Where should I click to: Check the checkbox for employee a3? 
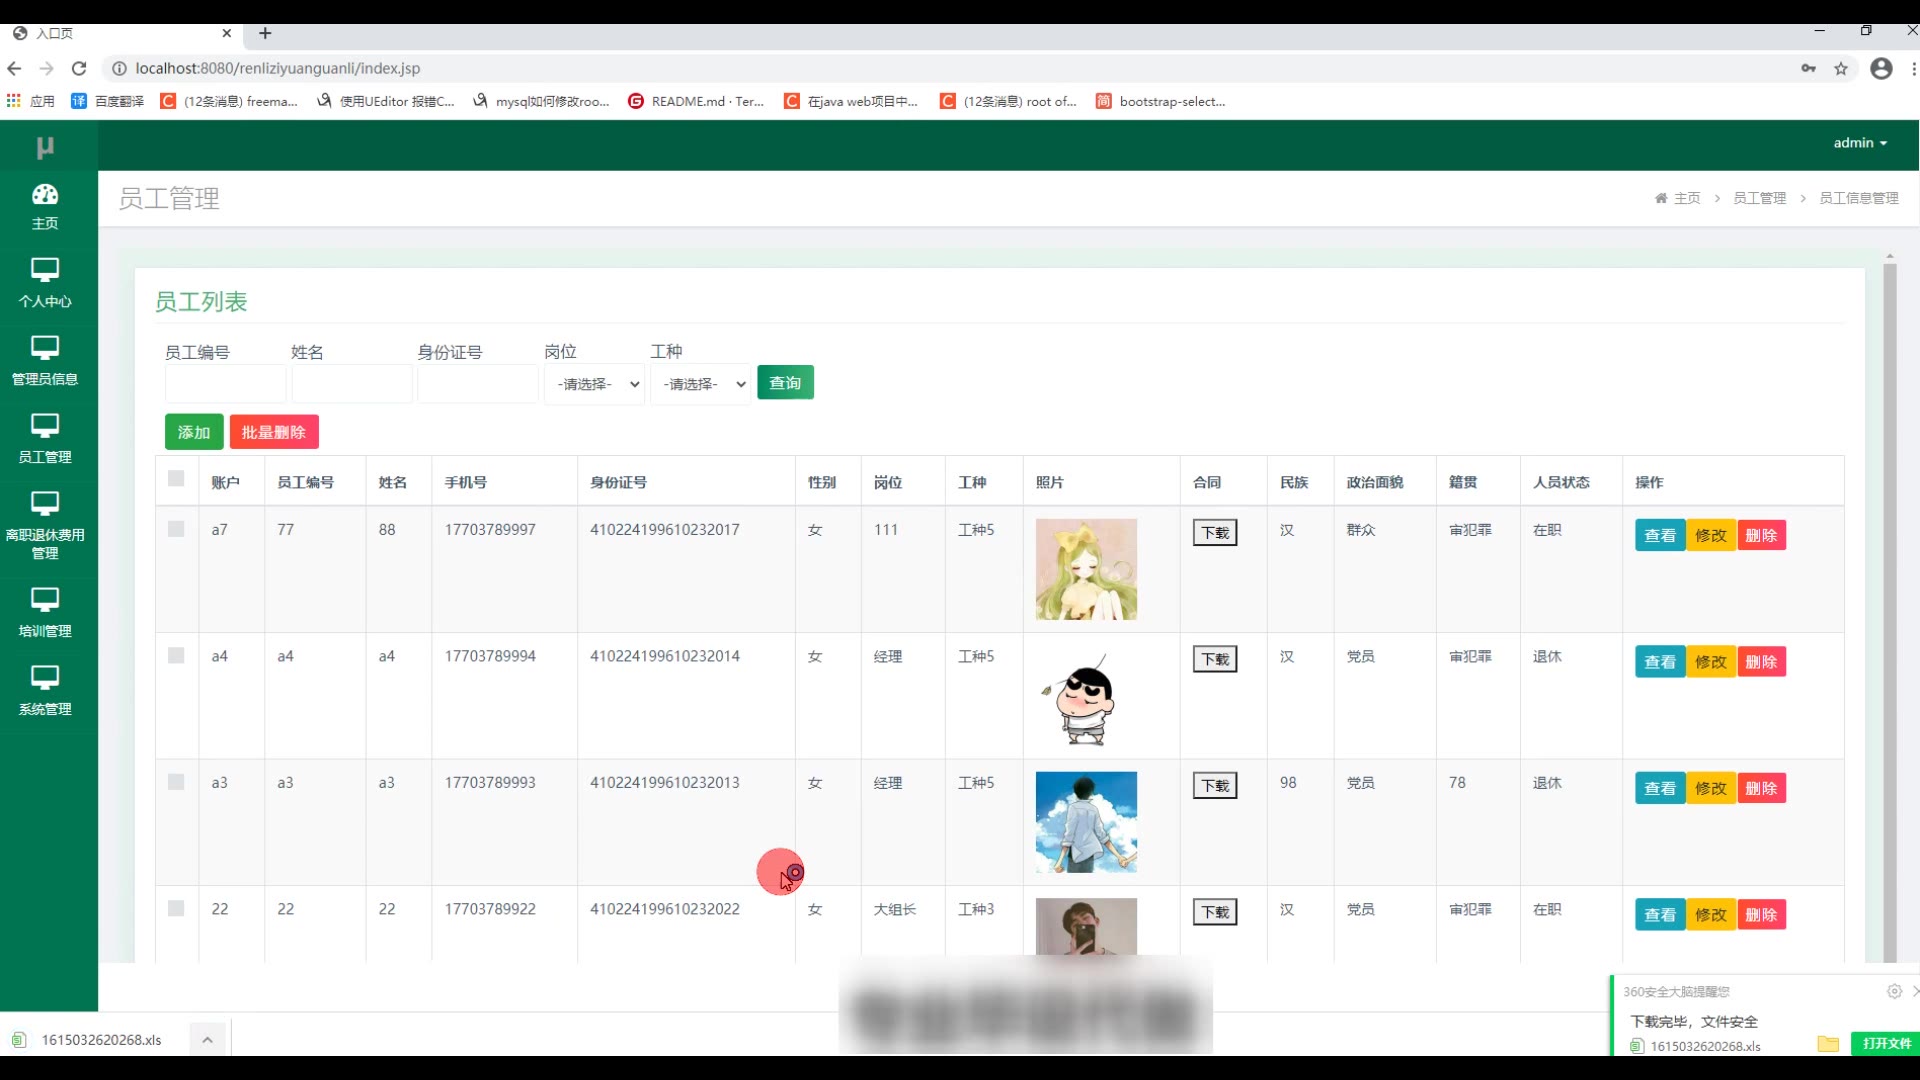coord(176,782)
